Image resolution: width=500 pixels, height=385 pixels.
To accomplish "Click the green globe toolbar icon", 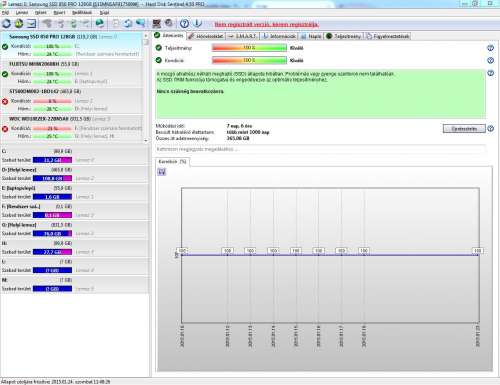I will click(99, 23).
